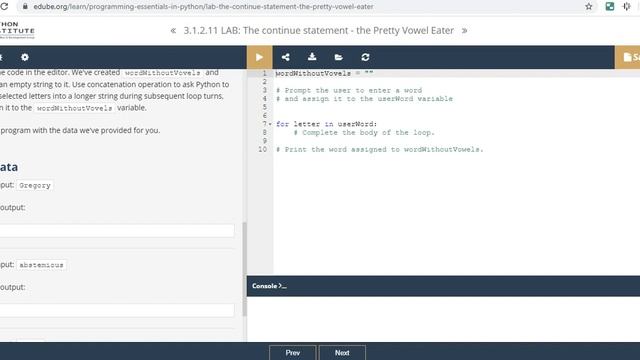
Task: Click the Next button
Action: click(342, 353)
